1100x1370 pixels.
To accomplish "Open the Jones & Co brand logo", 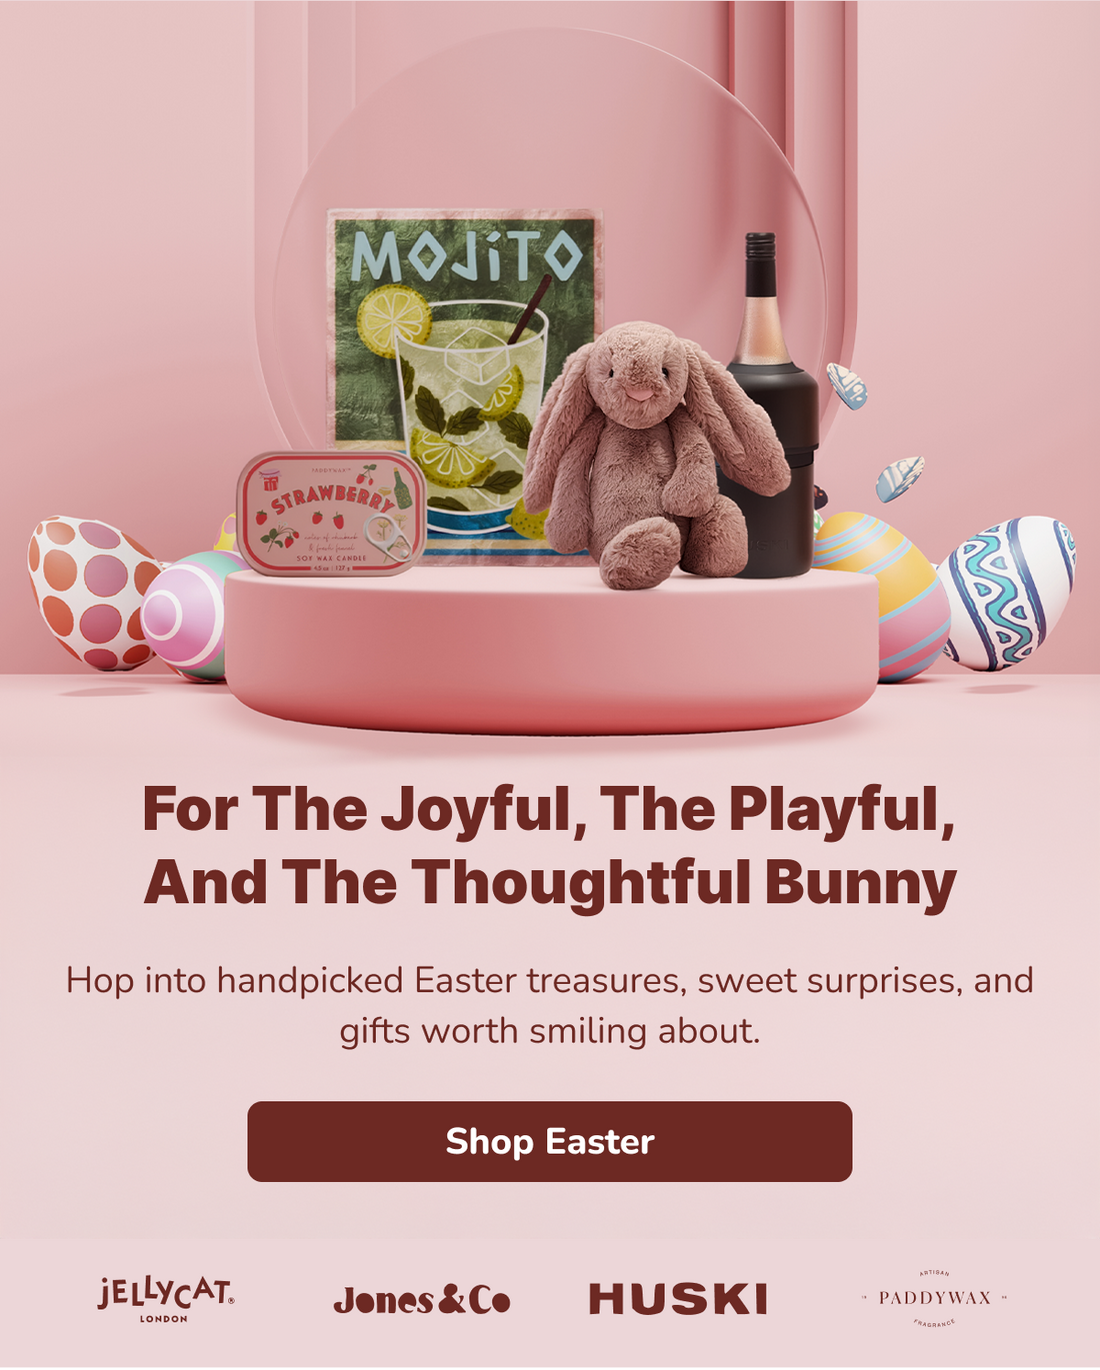I will (422, 1300).
